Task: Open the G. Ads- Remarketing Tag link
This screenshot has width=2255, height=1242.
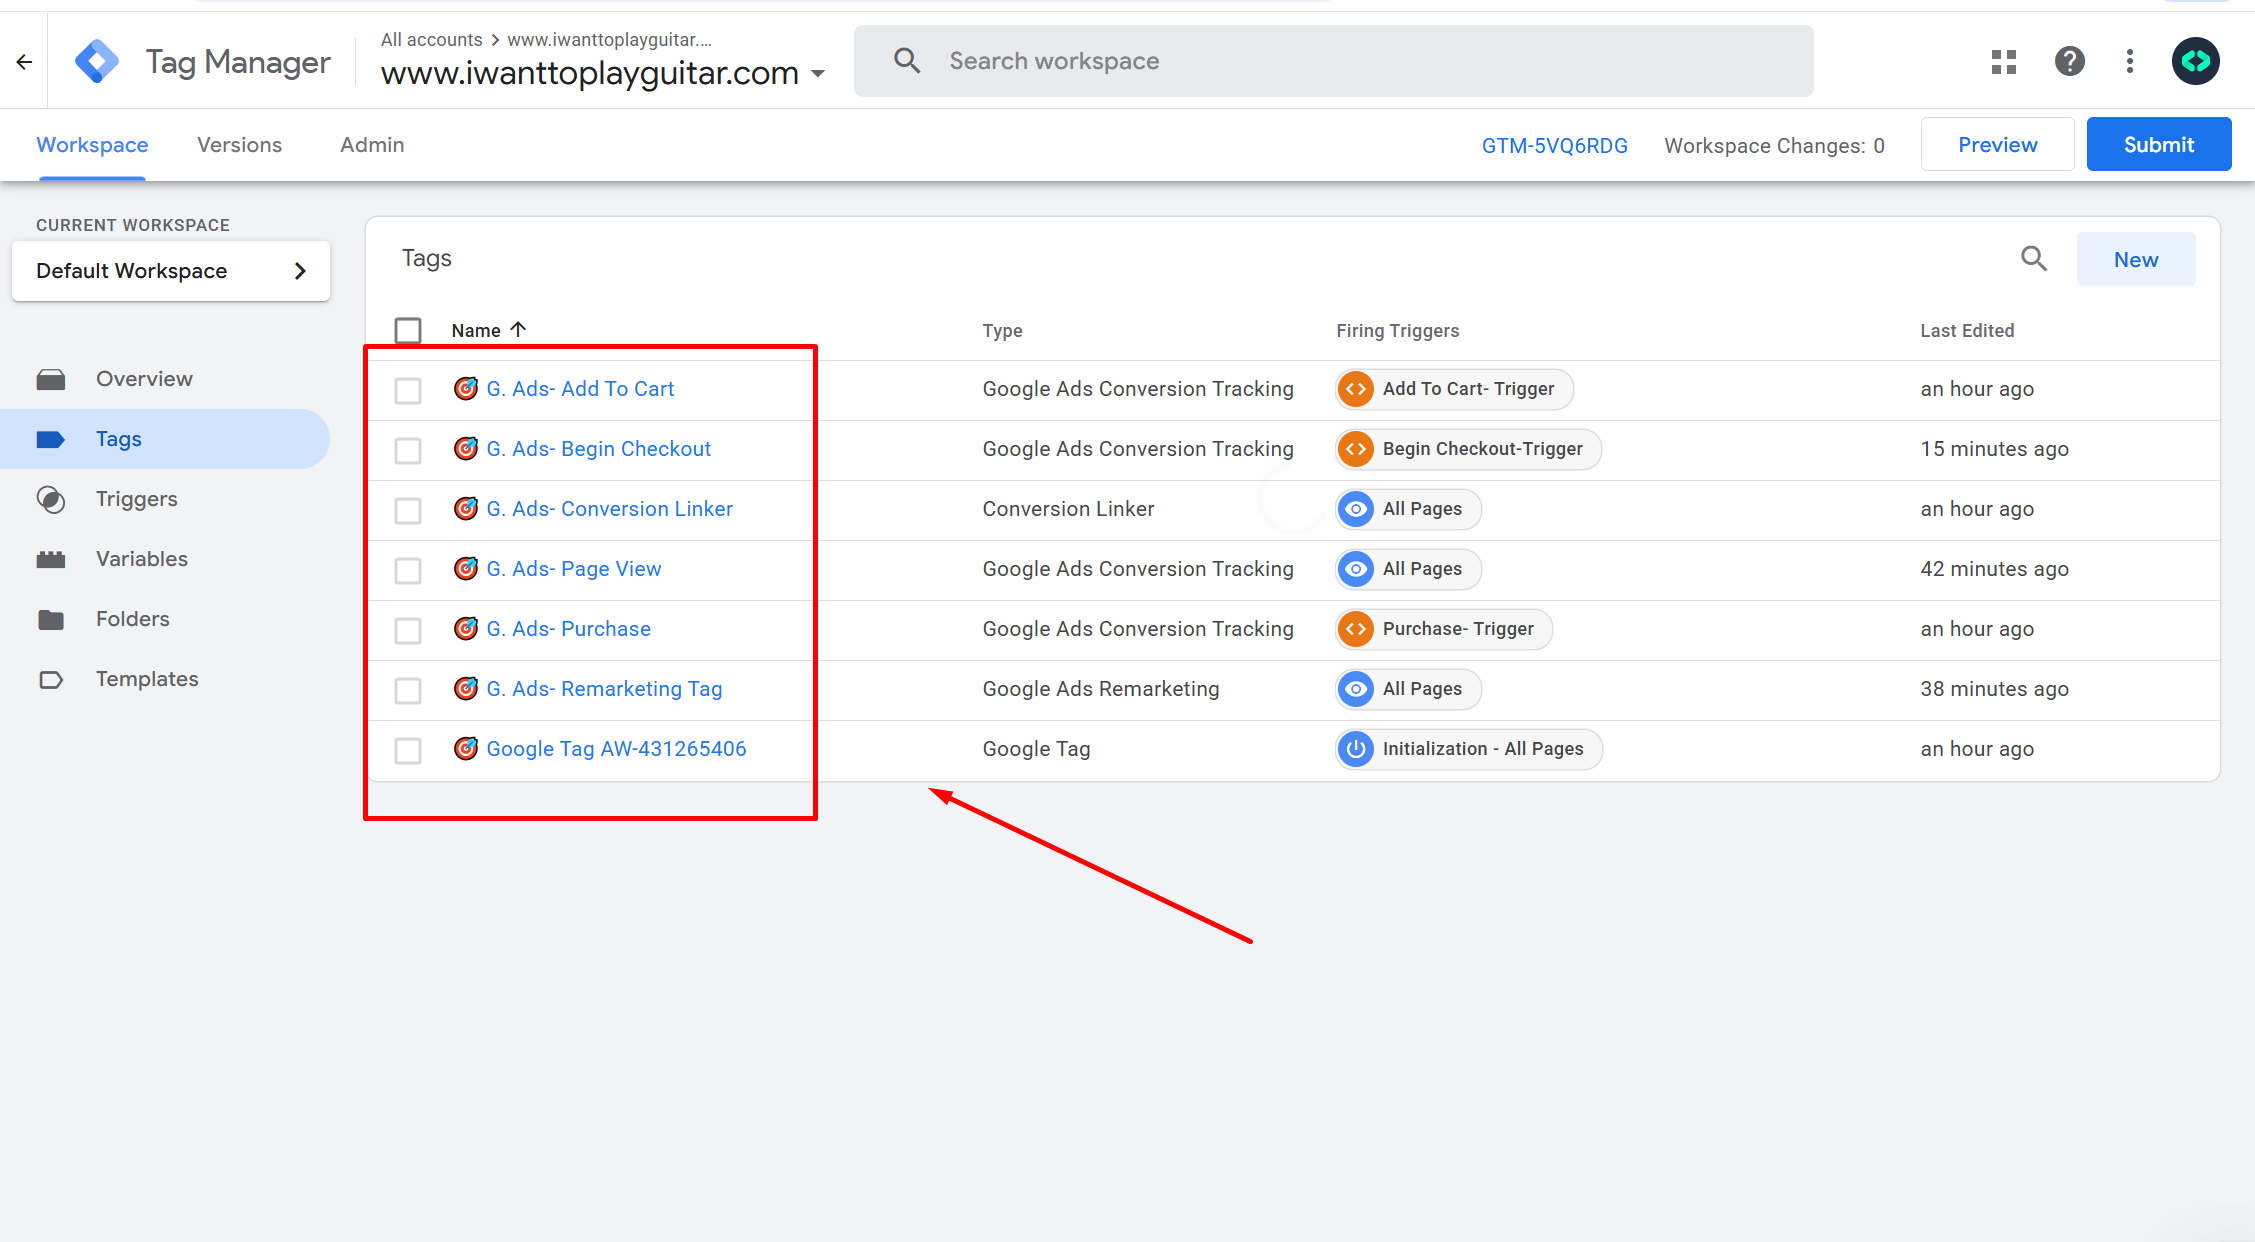Action: tap(604, 689)
